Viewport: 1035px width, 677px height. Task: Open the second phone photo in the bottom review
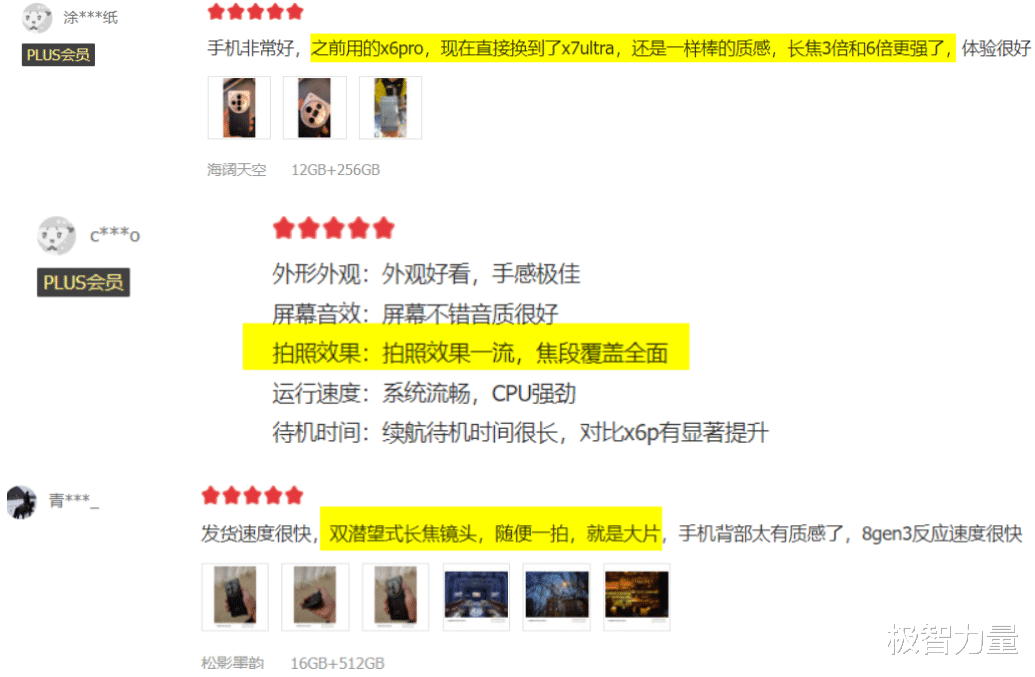(x=315, y=596)
